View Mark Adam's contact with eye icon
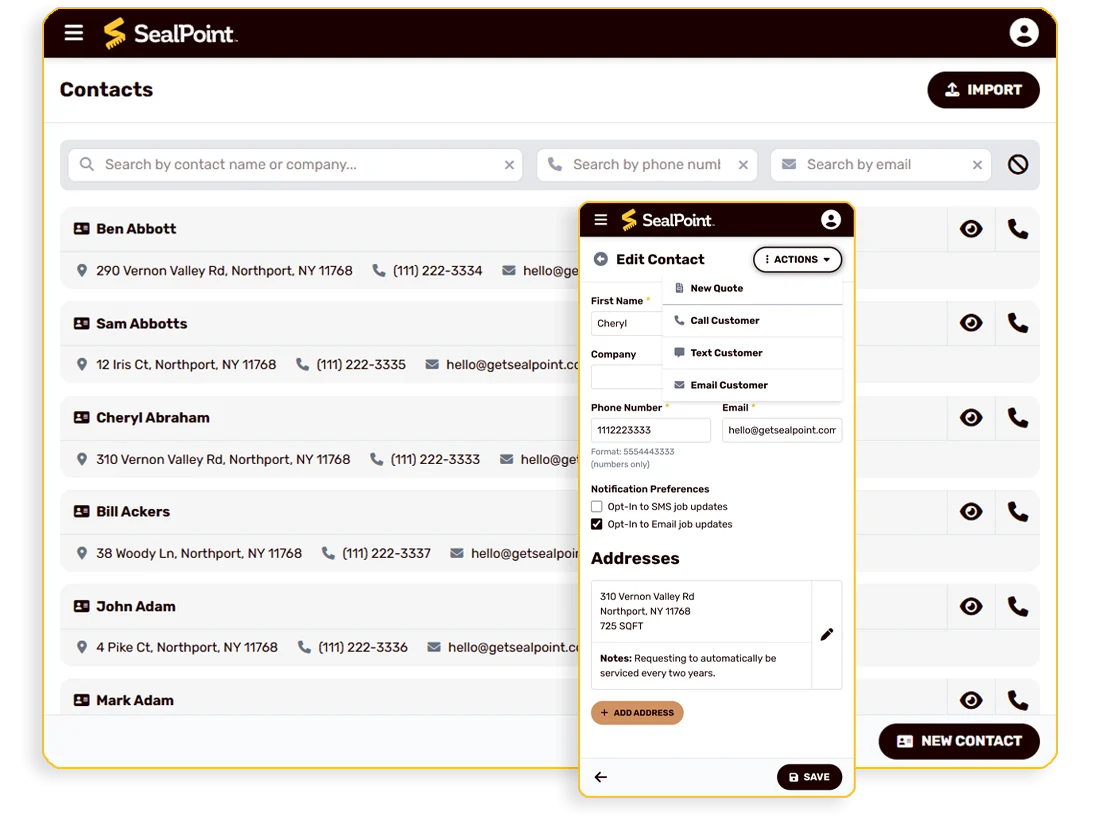1100x824 pixels. (x=971, y=700)
